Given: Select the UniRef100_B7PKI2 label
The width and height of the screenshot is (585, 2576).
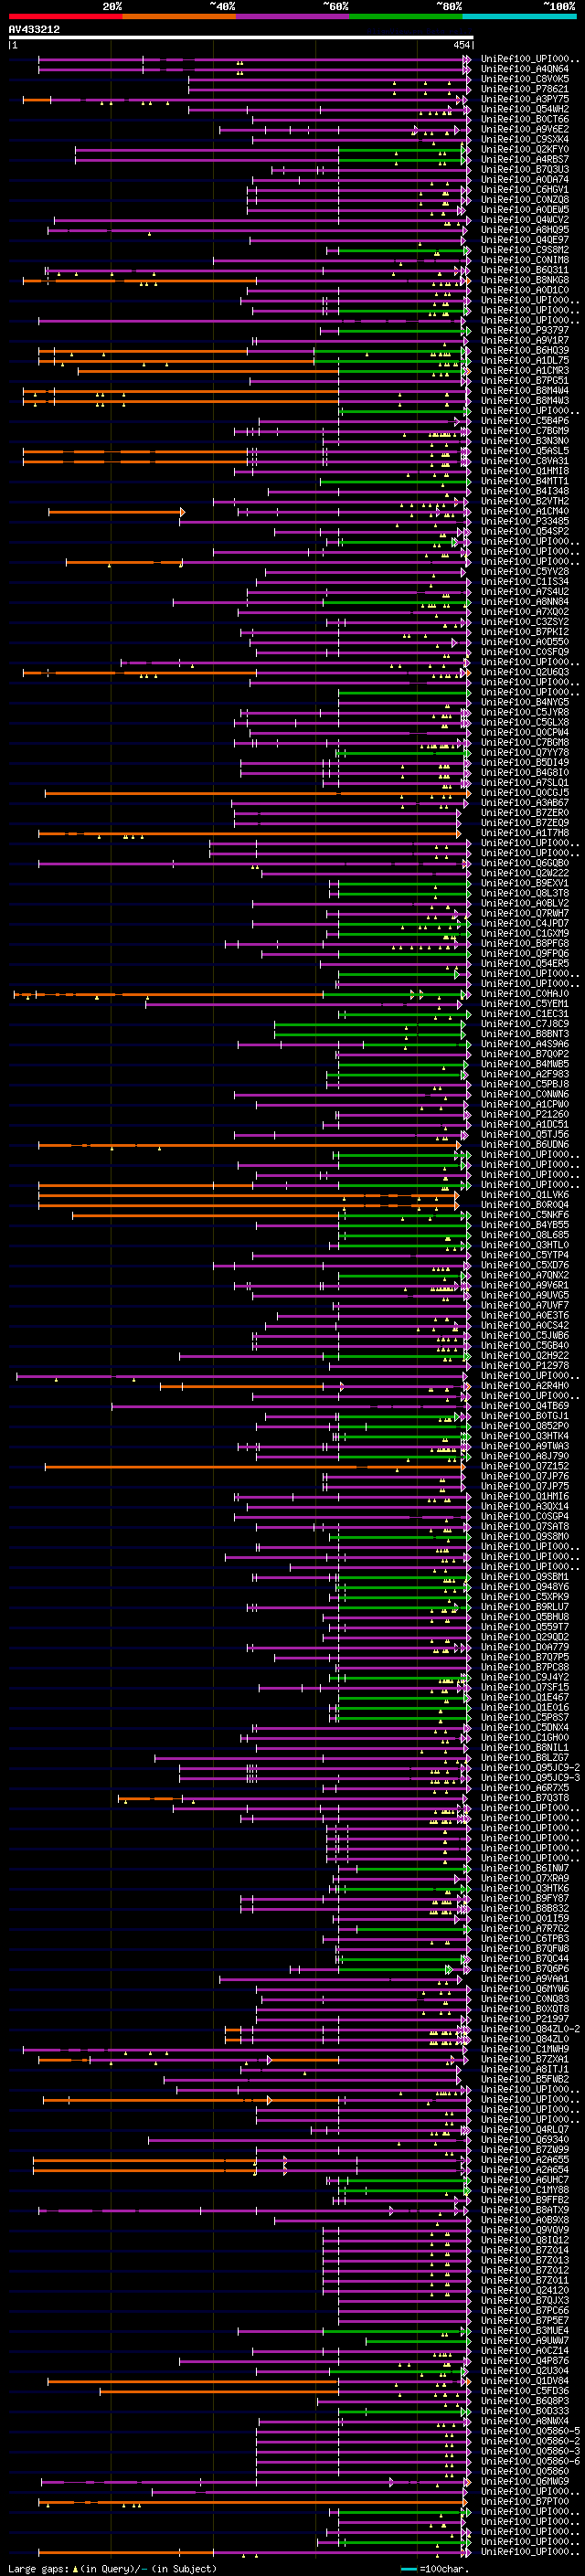Looking at the screenshot, I should coord(524,632).
